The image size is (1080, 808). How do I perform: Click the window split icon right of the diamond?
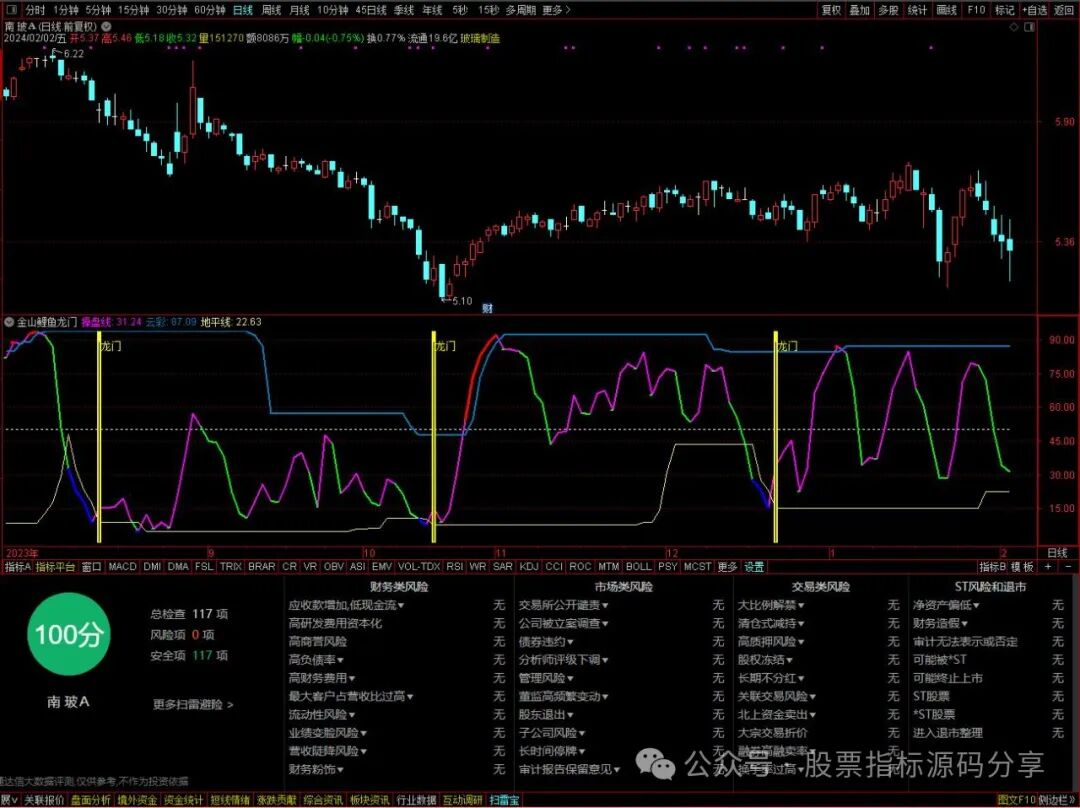(x=1029, y=27)
